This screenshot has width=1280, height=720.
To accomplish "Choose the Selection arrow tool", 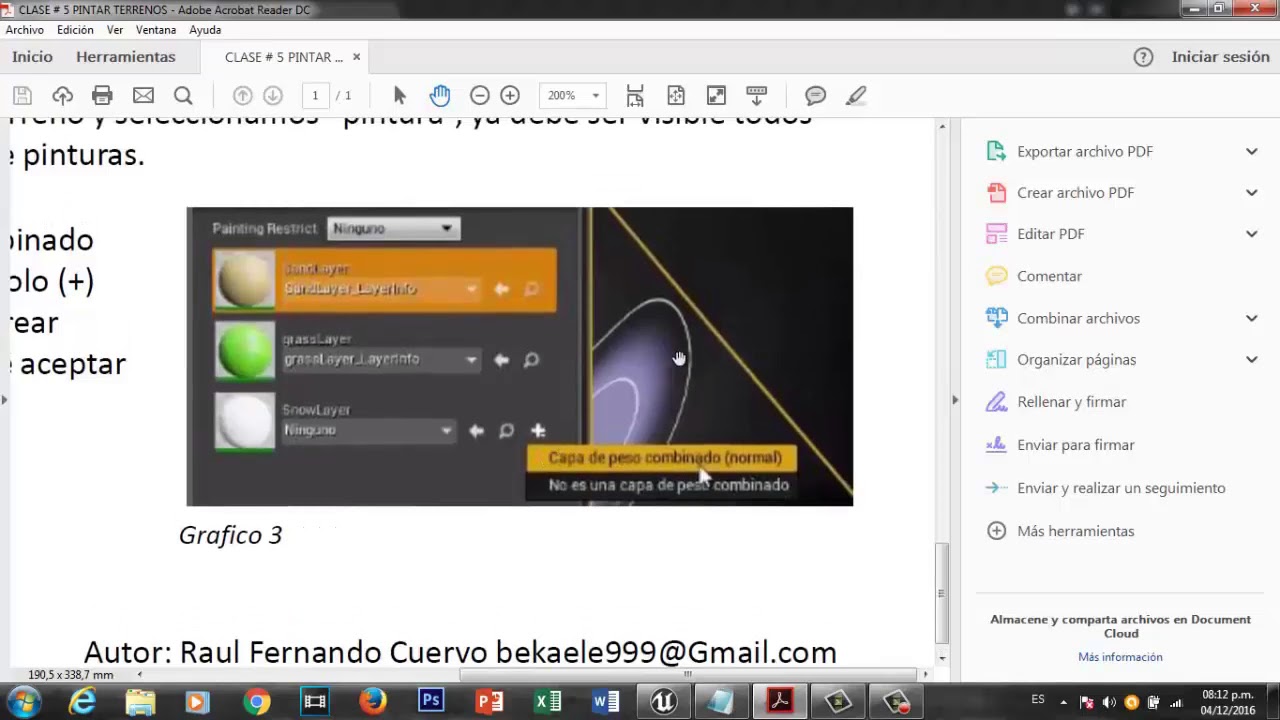I will click(x=400, y=96).
